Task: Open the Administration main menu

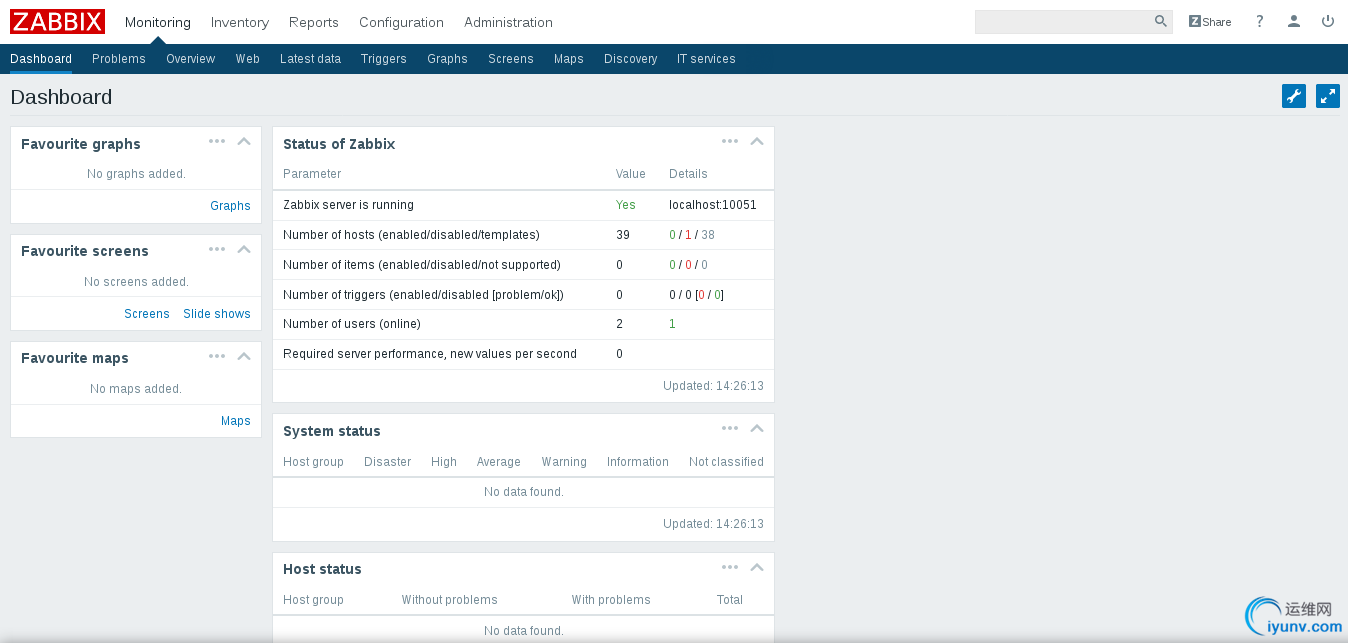Action: (x=508, y=22)
